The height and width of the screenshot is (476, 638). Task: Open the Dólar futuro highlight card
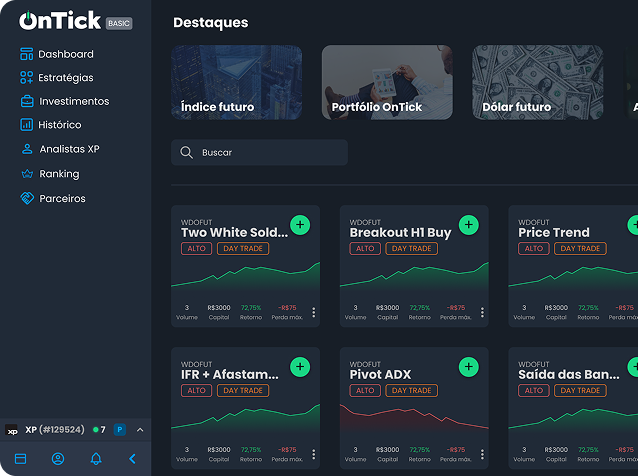click(x=537, y=82)
